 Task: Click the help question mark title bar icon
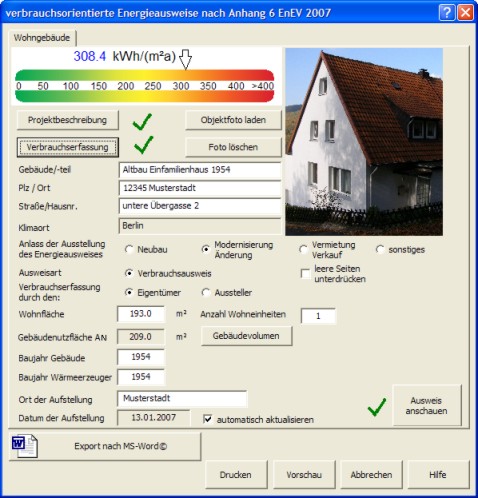click(447, 13)
